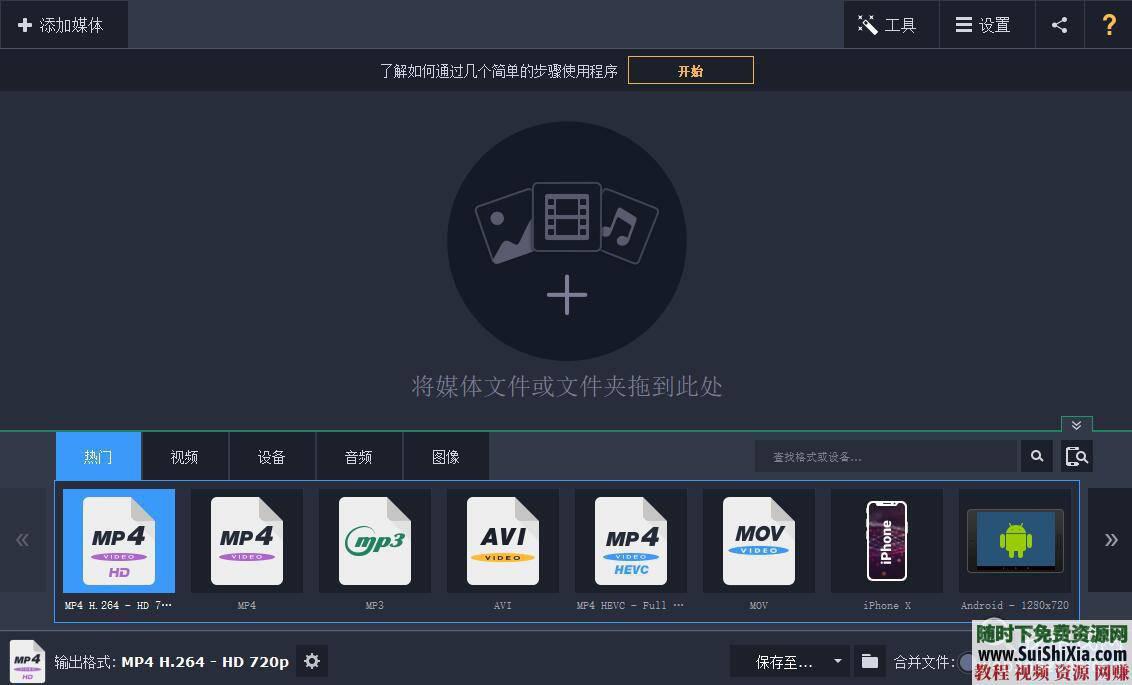The height and width of the screenshot is (685, 1132).
Task: Choose the MP4 HEVC Full HD preset
Action: click(630, 540)
